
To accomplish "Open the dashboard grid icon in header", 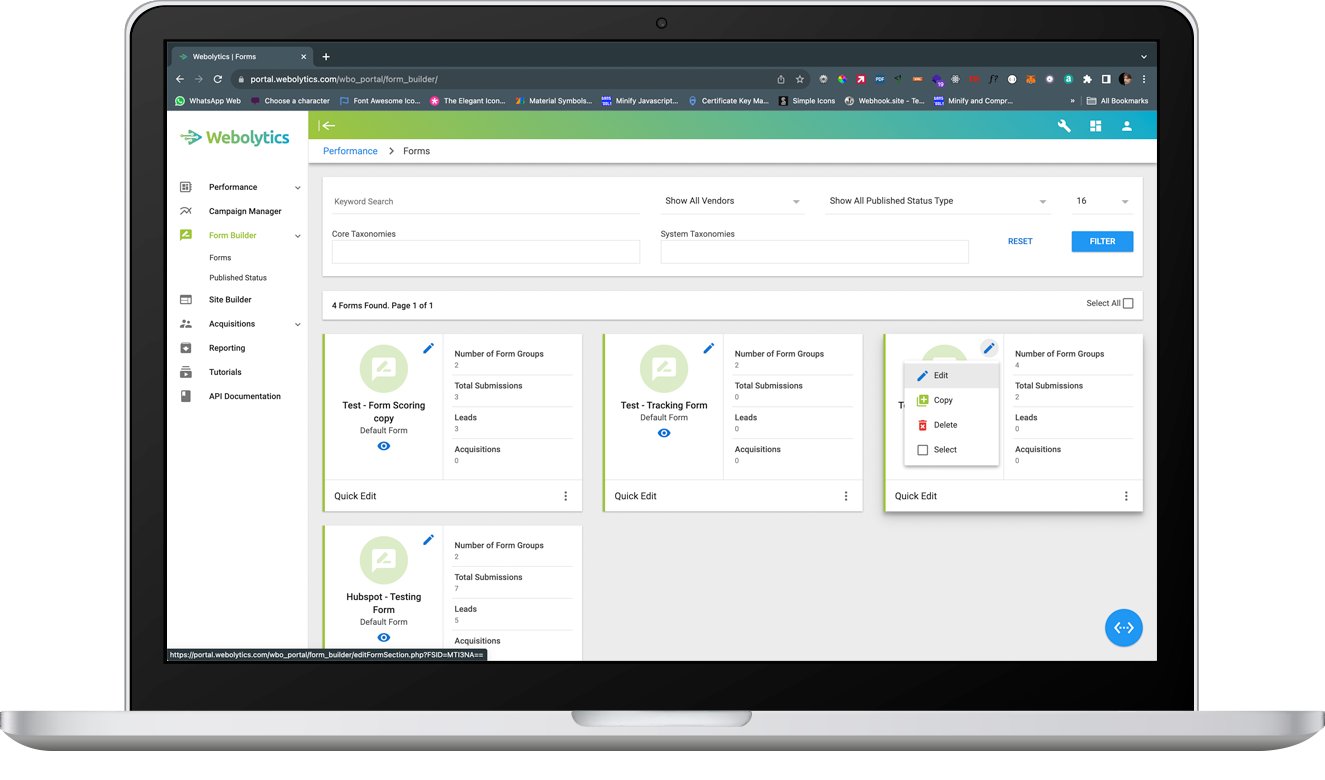I will (1095, 126).
